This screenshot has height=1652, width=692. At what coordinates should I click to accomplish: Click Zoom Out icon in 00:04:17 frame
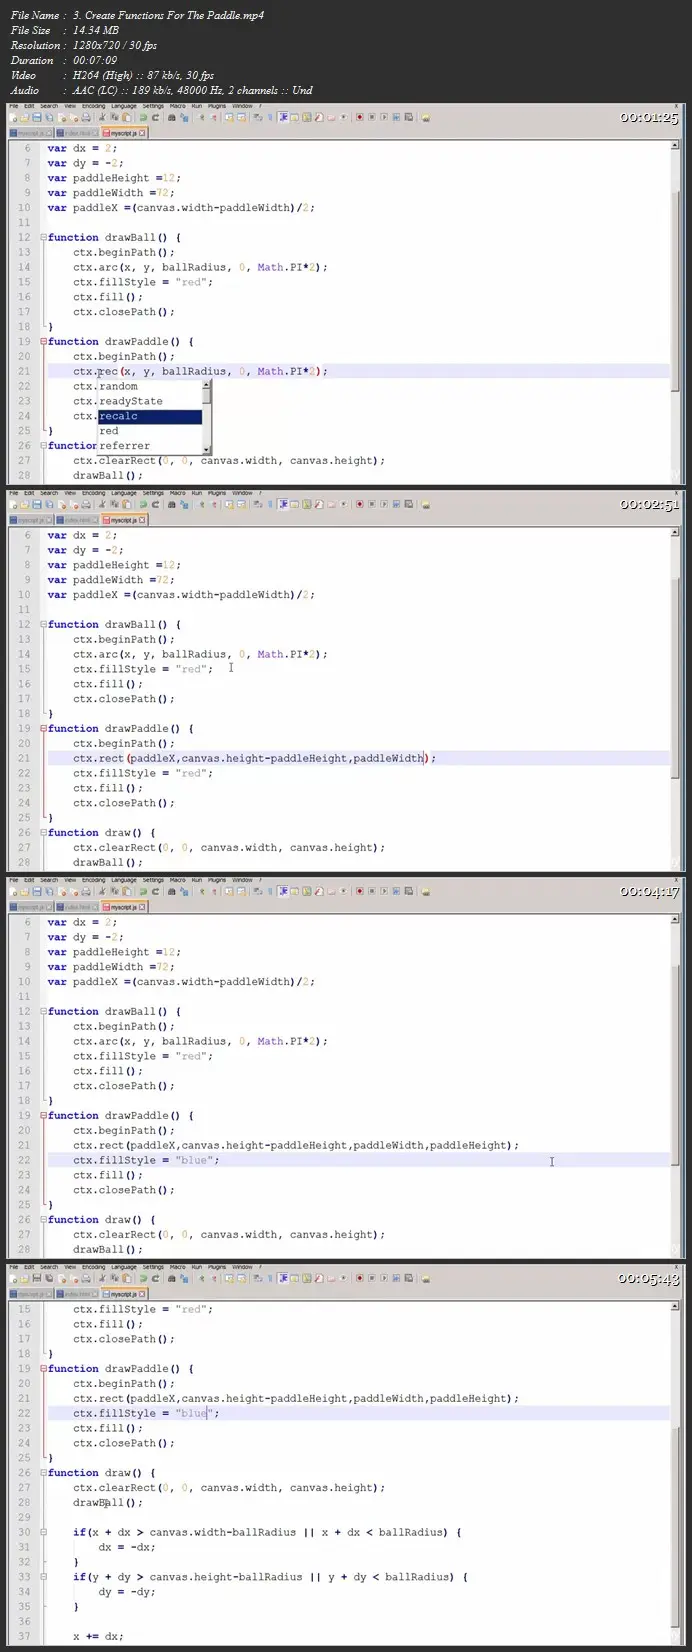point(212,891)
